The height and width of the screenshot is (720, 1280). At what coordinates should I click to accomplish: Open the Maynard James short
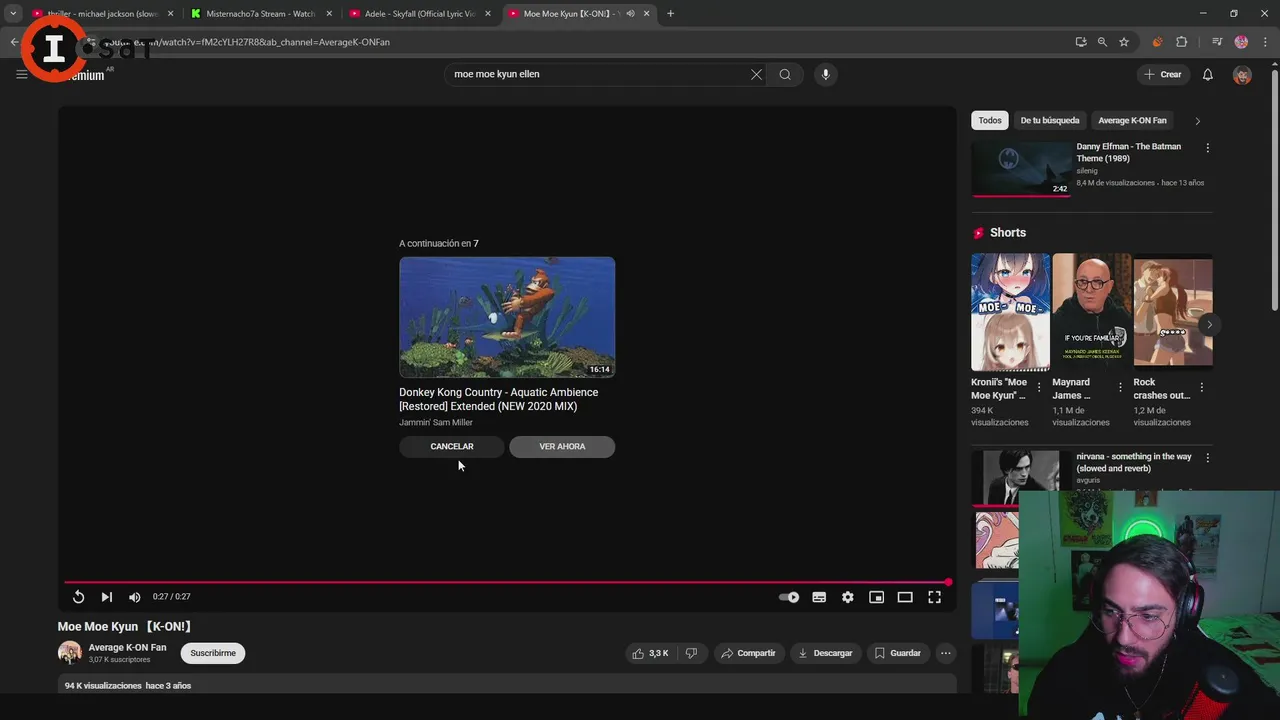(1091, 312)
